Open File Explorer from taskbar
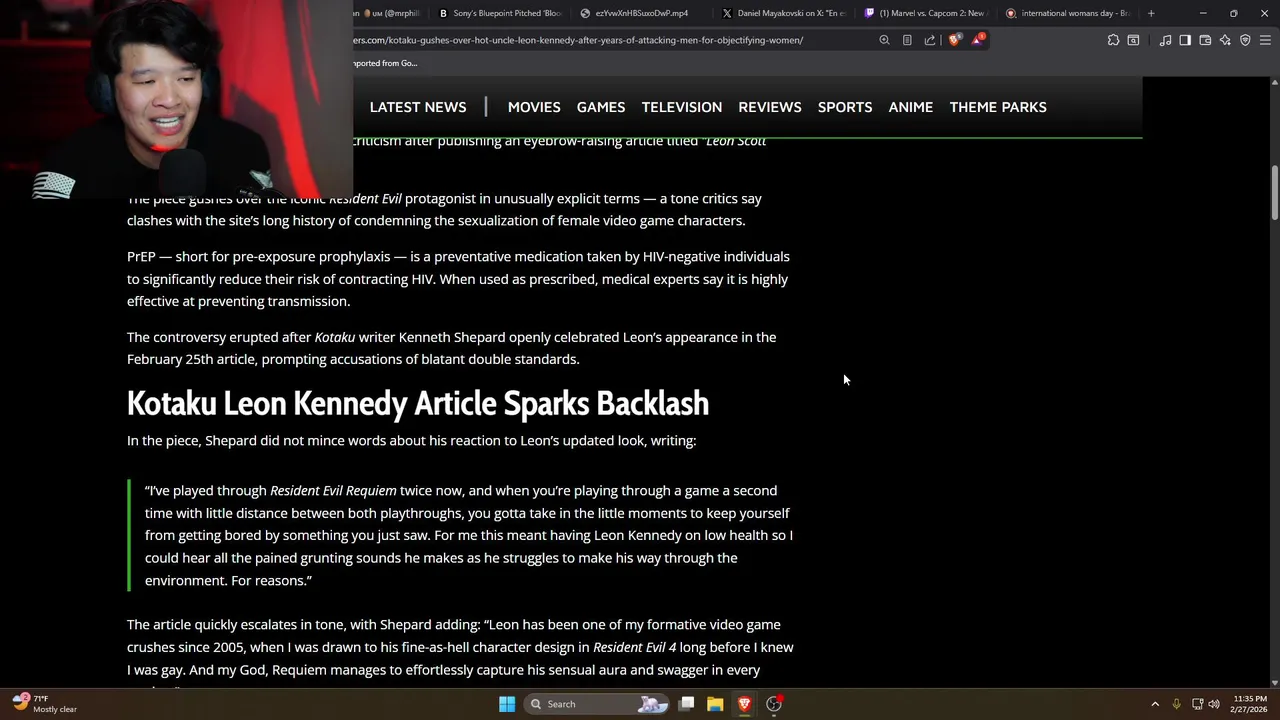This screenshot has width=1280, height=720. (x=715, y=704)
